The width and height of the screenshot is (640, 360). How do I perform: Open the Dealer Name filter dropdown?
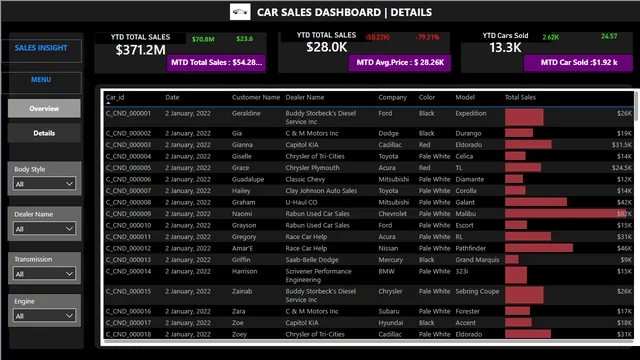(x=44, y=229)
